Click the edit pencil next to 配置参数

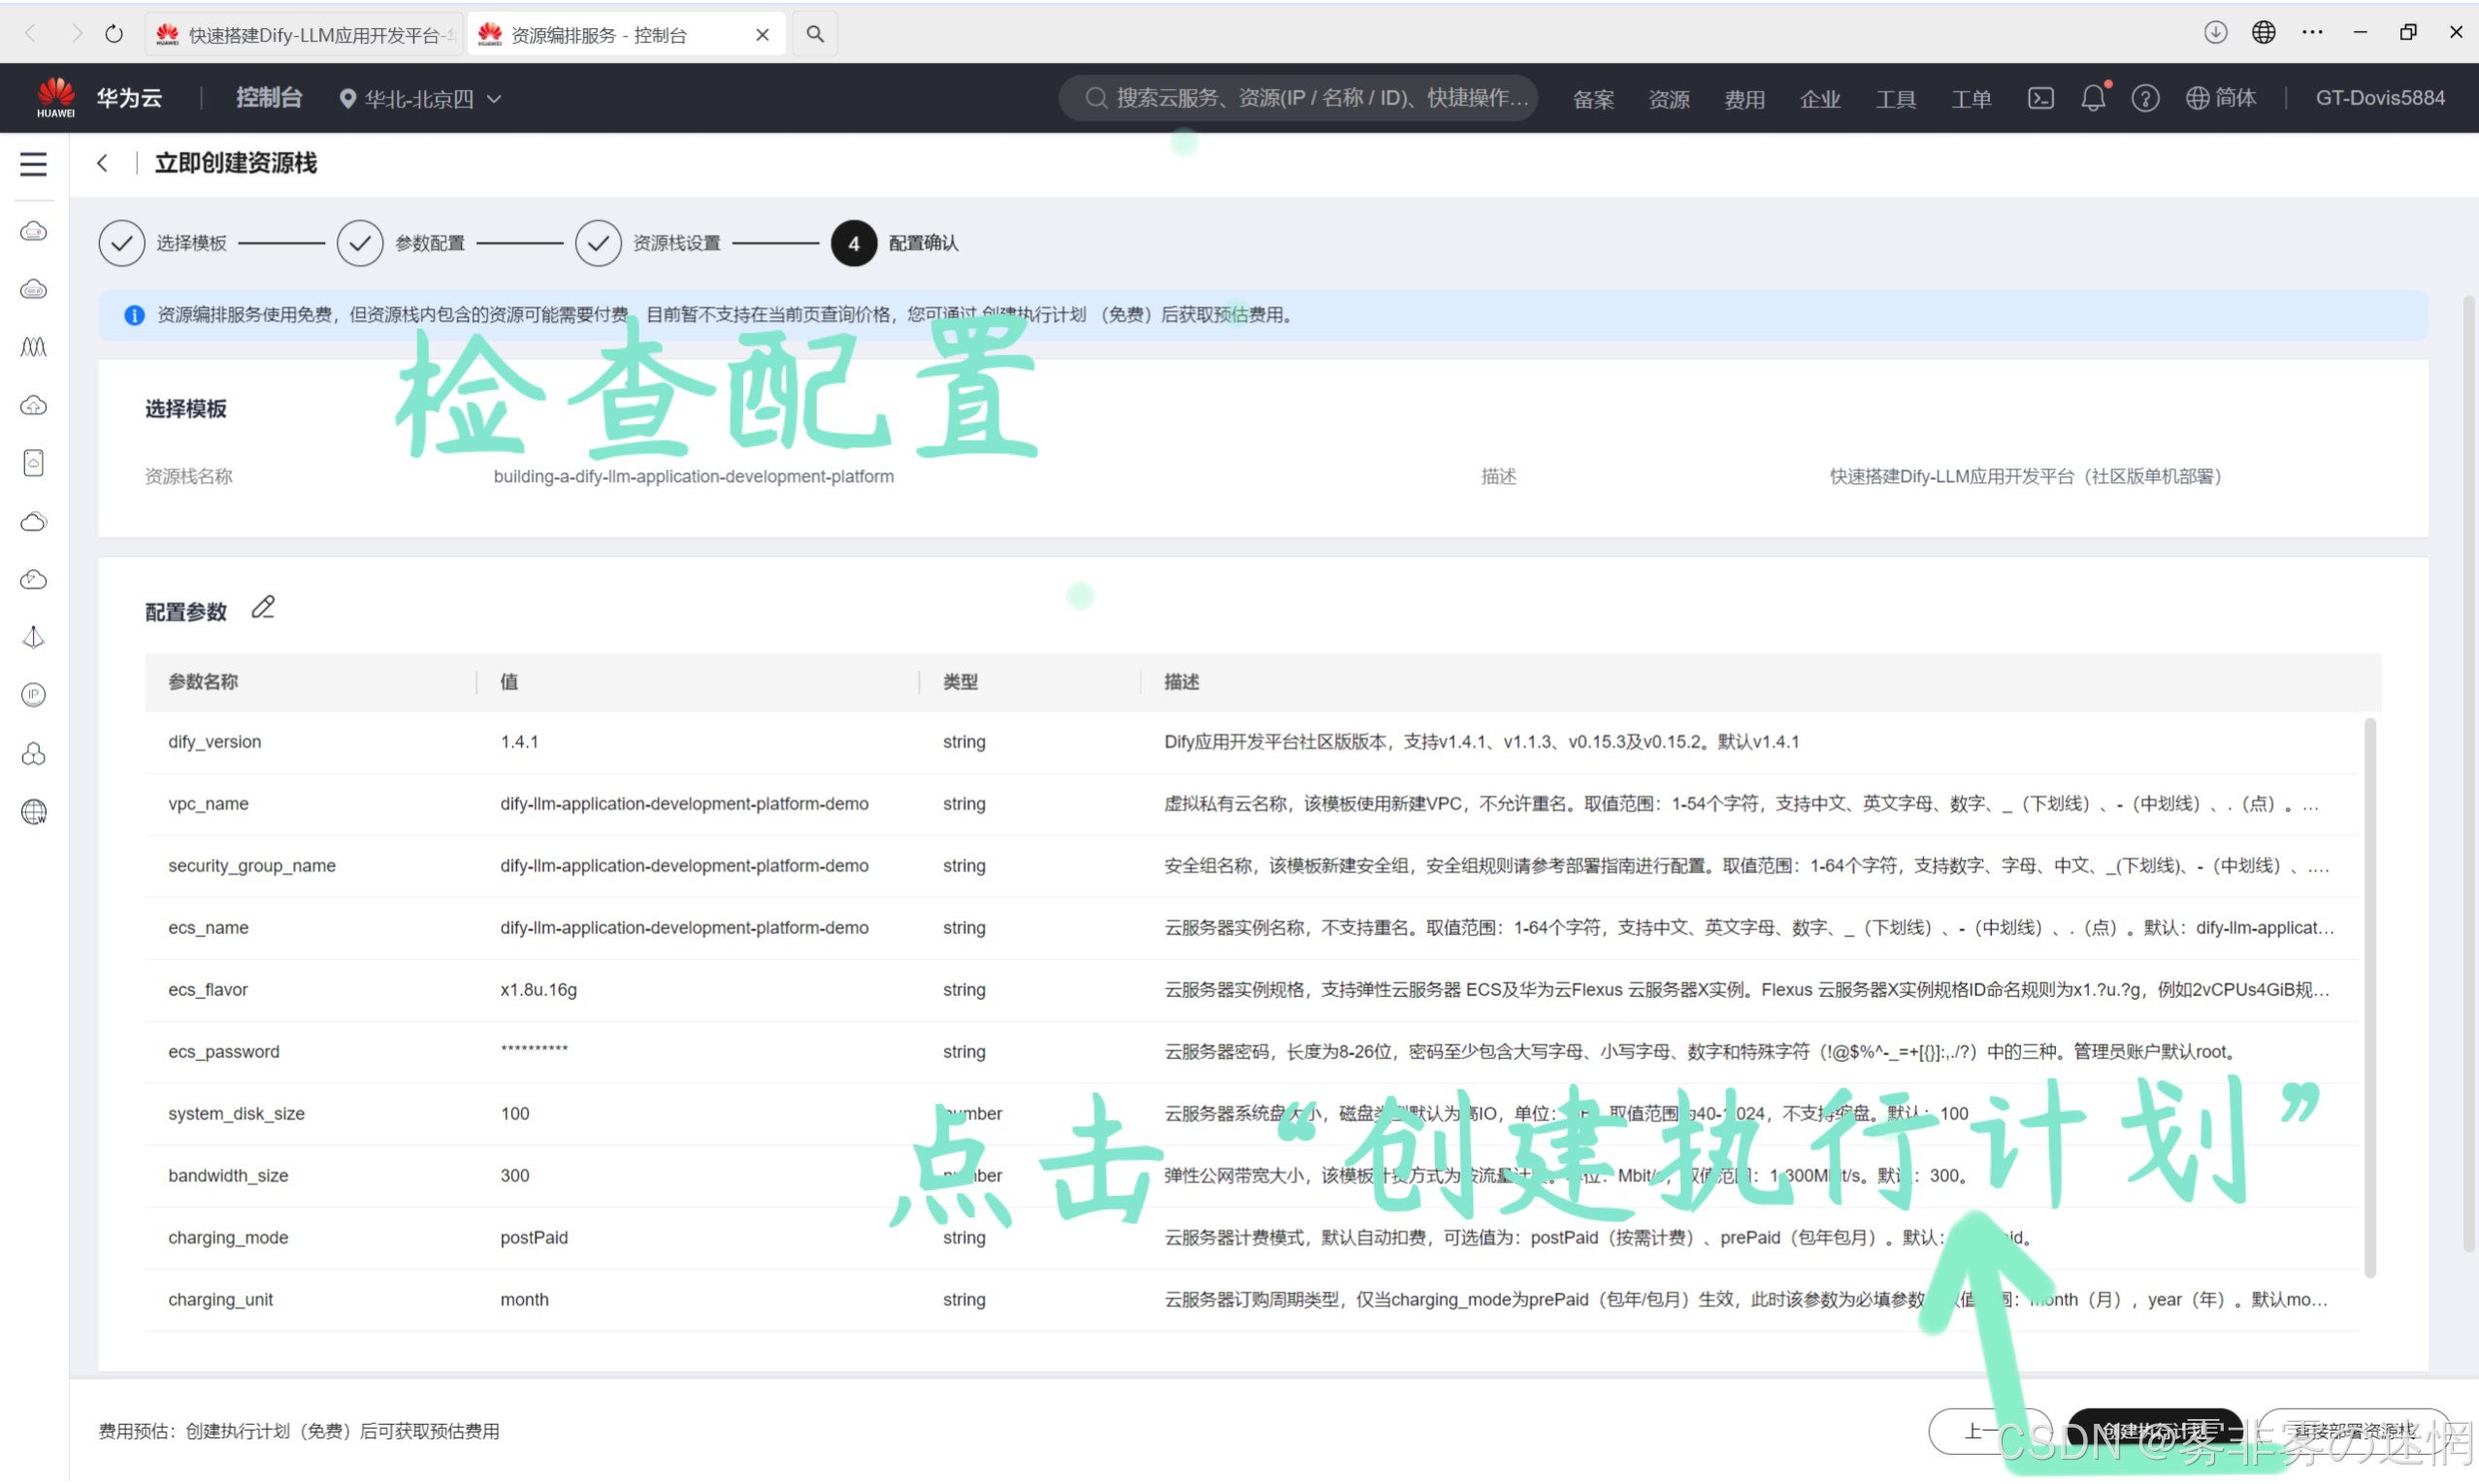[x=263, y=608]
